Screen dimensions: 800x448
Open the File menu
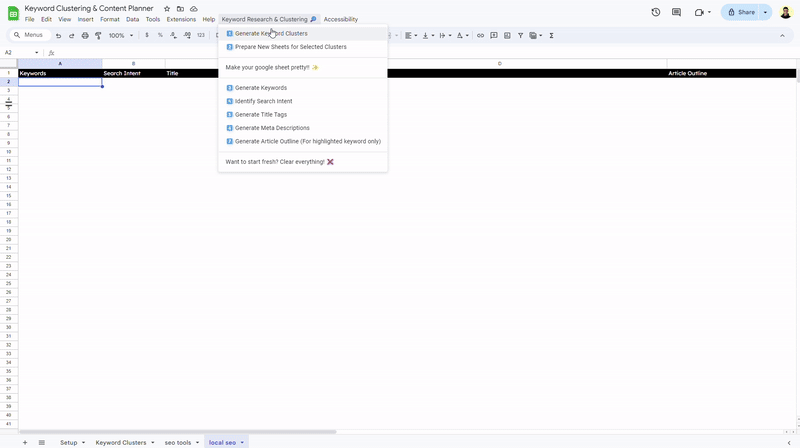(x=30, y=19)
